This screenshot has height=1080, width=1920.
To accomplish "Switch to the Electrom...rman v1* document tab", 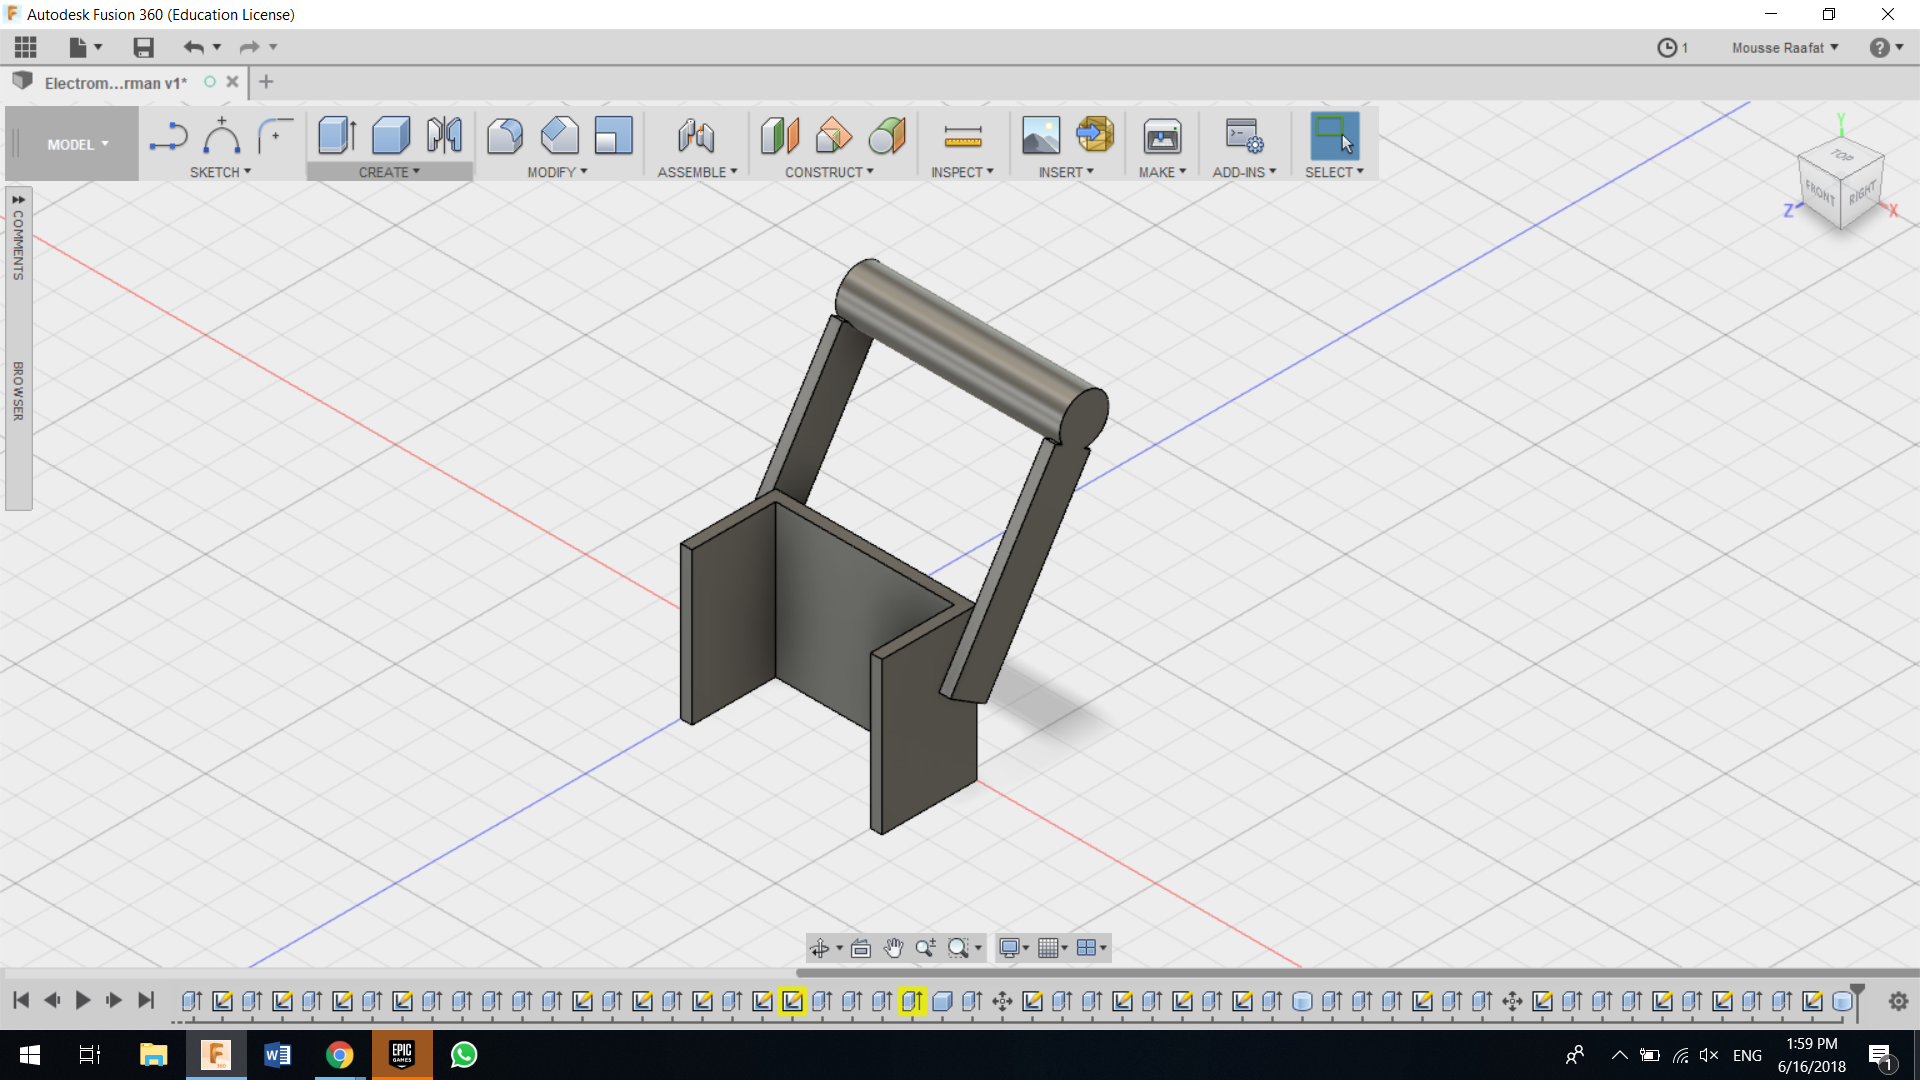I will pyautogui.click(x=115, y=83).
